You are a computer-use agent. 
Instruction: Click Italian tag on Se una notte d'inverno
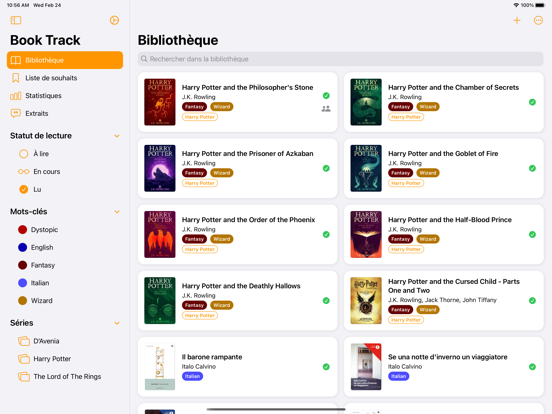pos(399,376)
